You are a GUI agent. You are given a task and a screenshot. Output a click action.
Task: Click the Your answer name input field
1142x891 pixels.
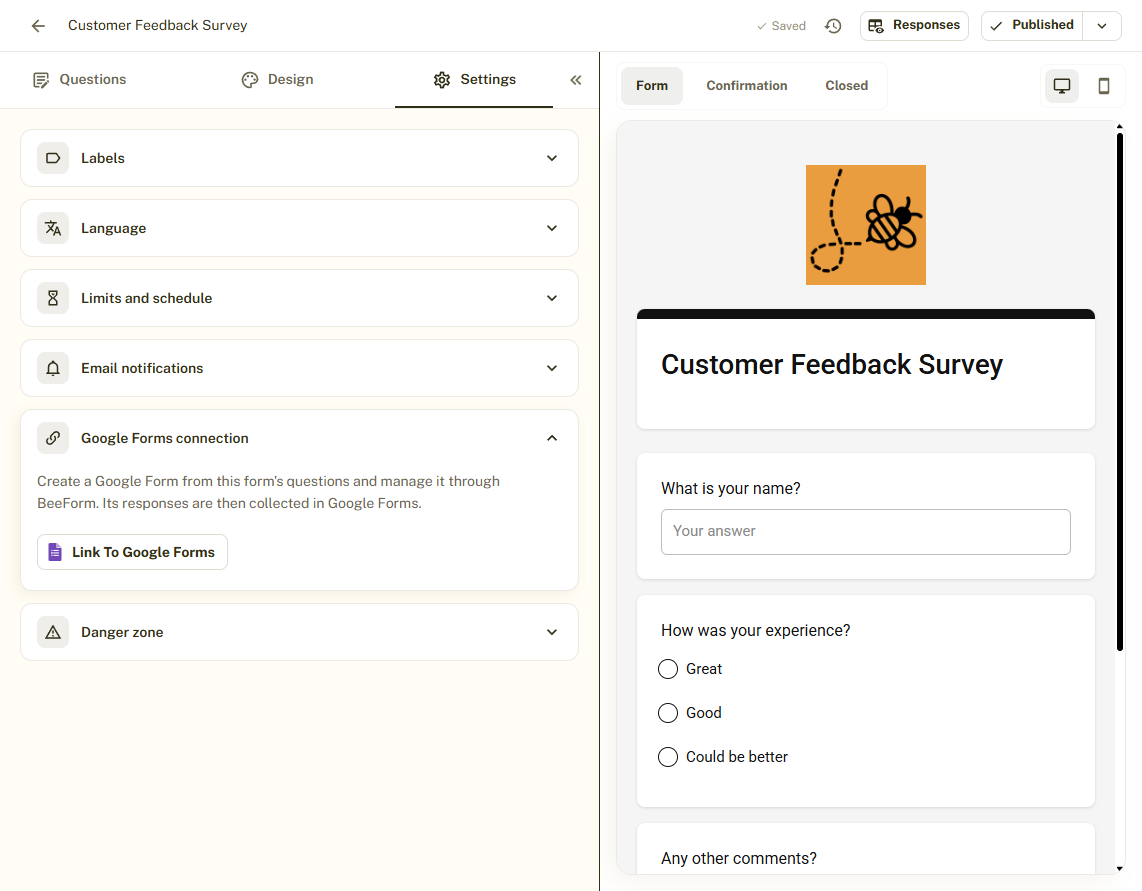pos(865,532)
